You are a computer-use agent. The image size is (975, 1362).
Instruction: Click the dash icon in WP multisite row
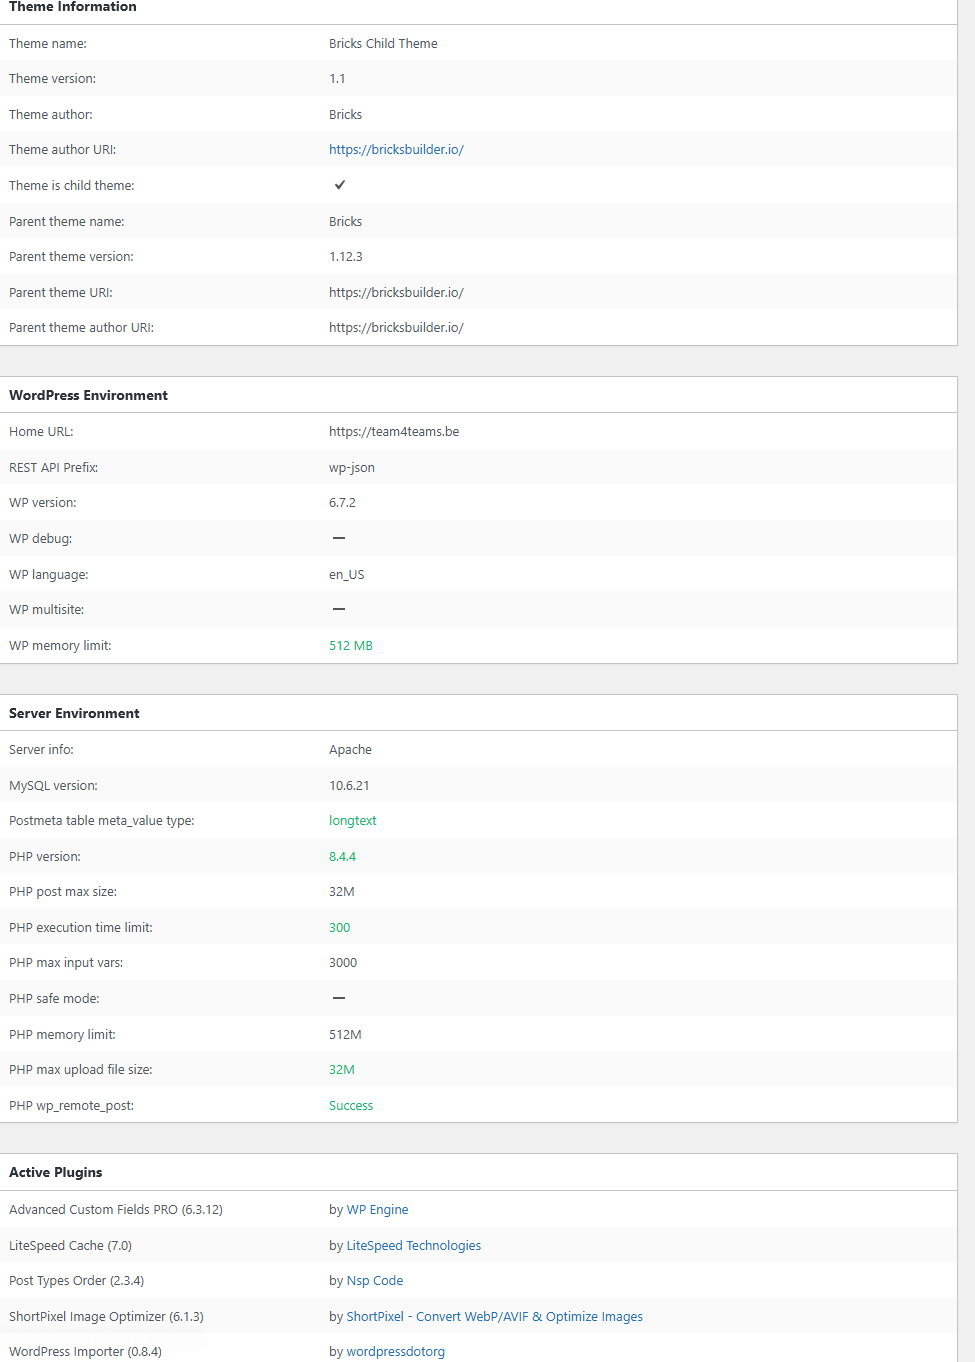(x=339, y=609)
